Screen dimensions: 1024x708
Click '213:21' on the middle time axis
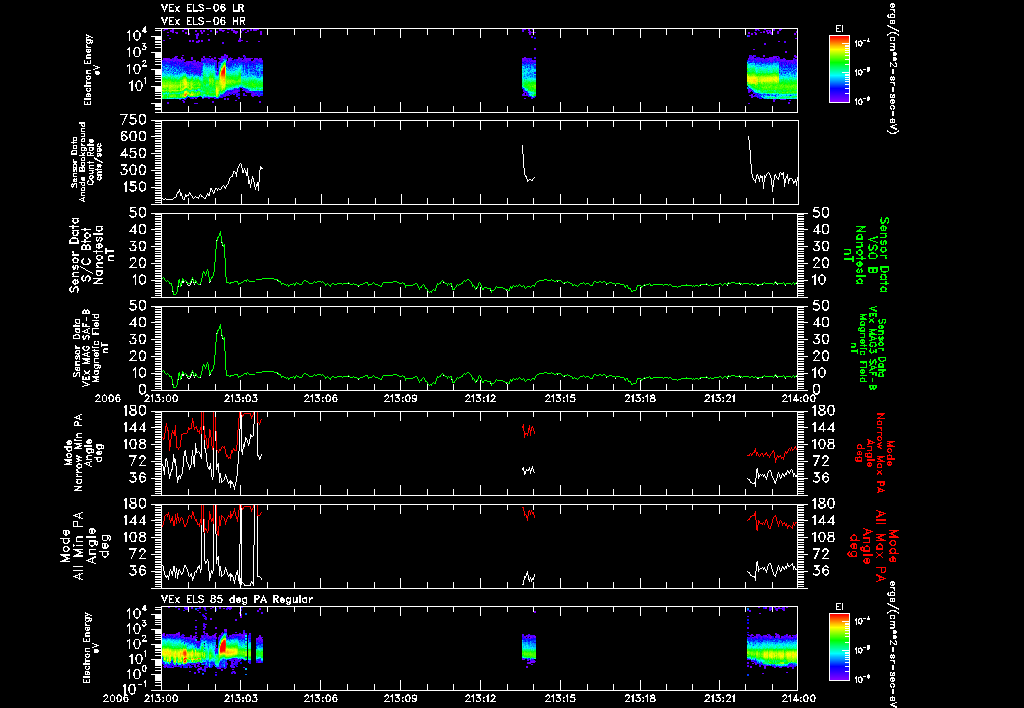click(720, 398)
